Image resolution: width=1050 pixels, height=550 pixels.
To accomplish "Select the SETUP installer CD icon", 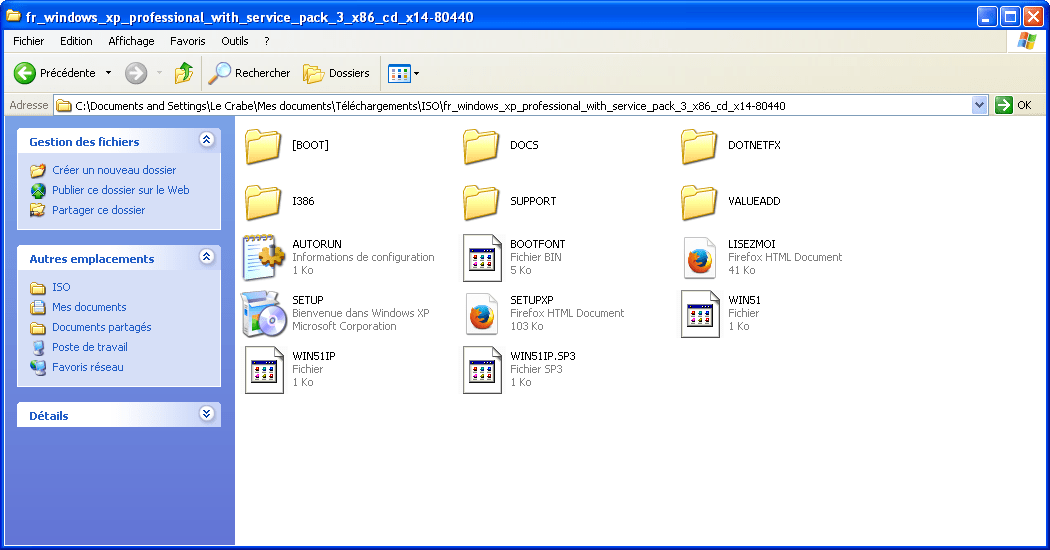I will pyautogui.click(x=263, y=314).
